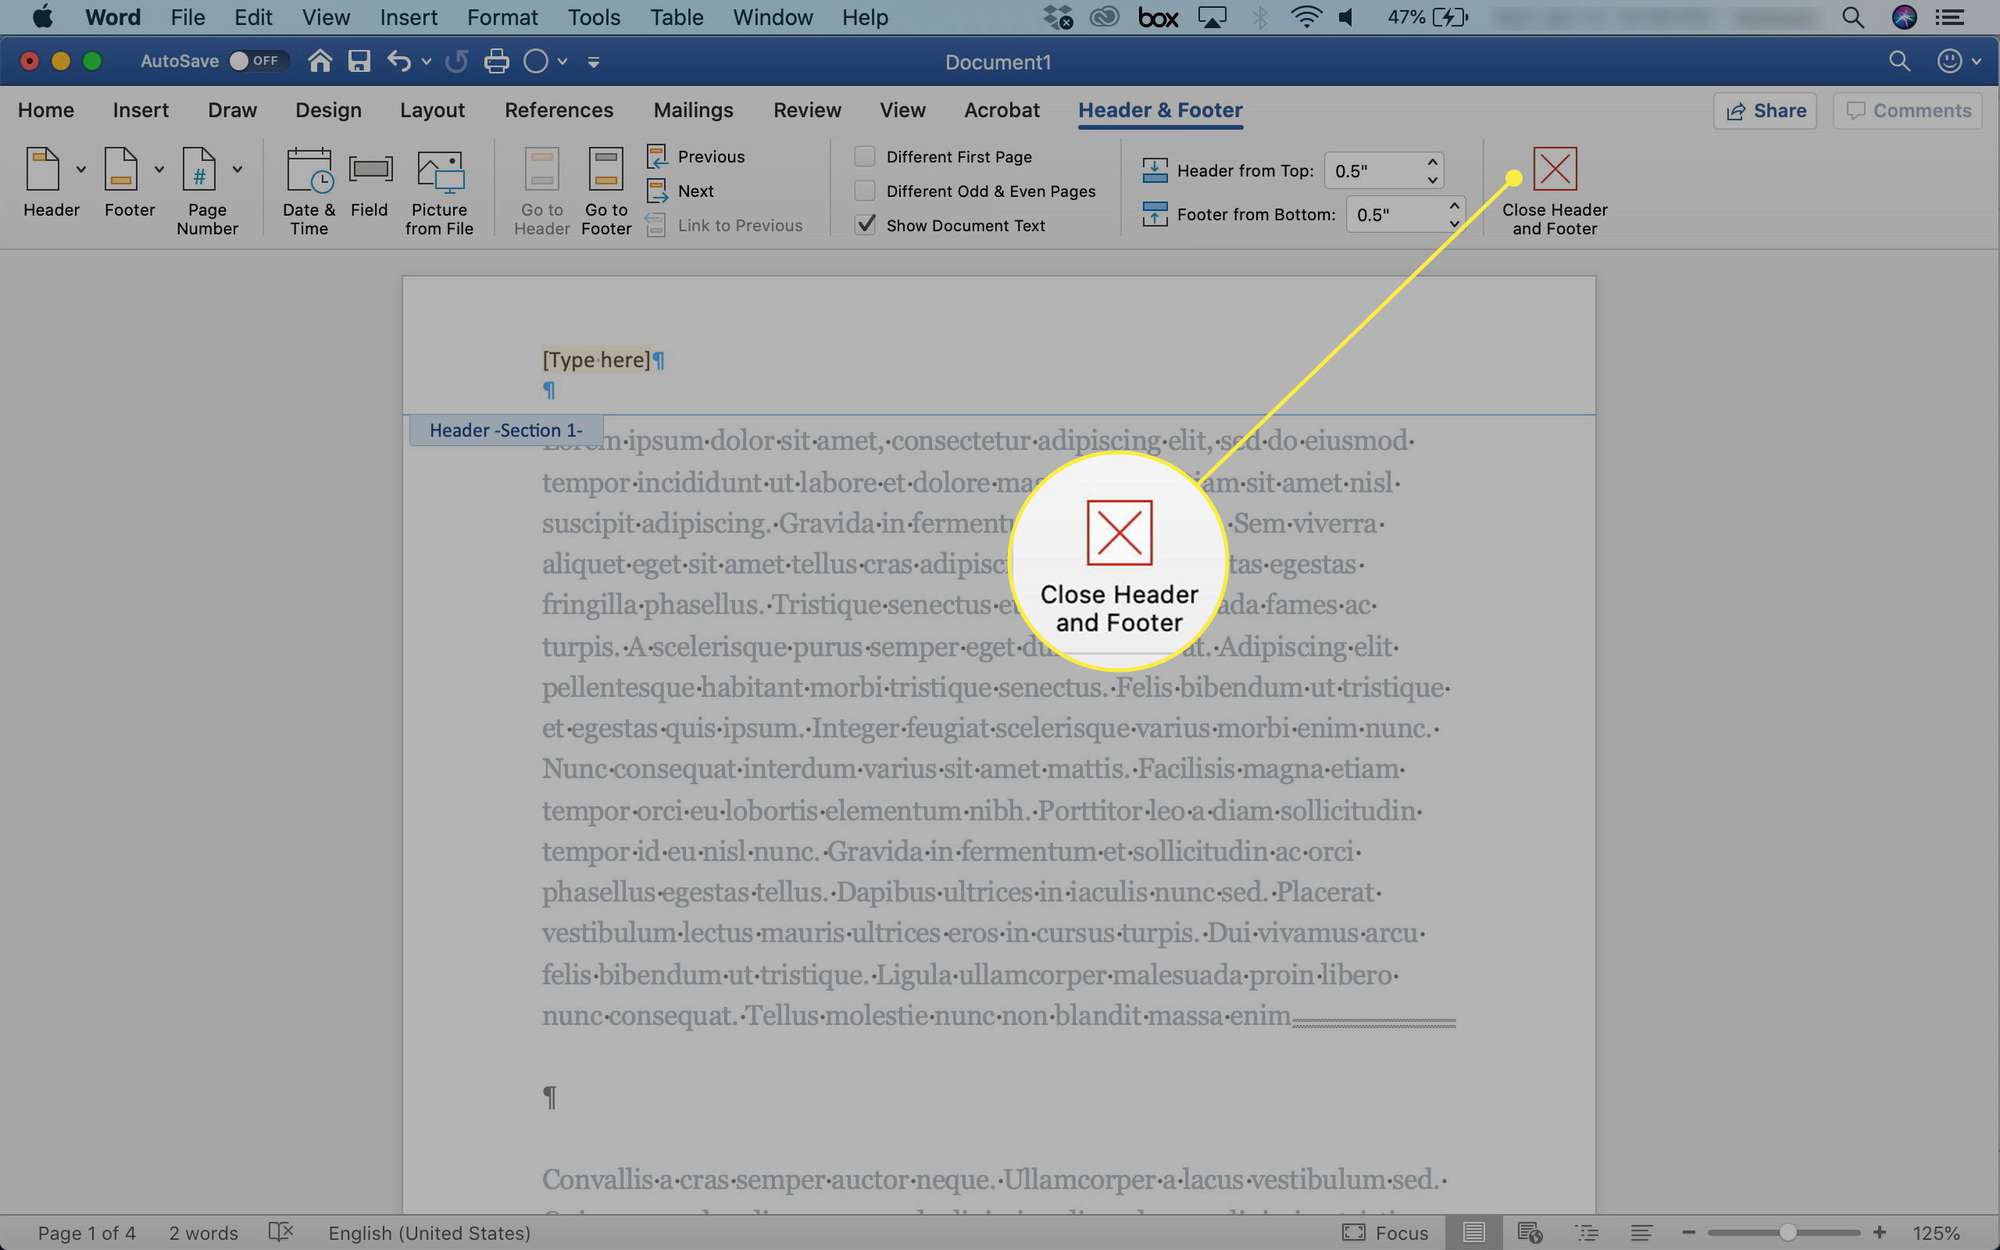Toggle AutoSave switch
2000x1250 pixels.
pos(258,61)
